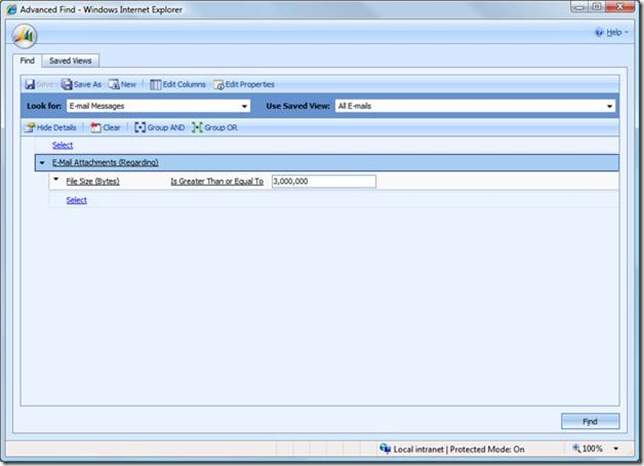Open File Size row options arrow
Screen dimensions: 644x466
click(x=56, y=180)
